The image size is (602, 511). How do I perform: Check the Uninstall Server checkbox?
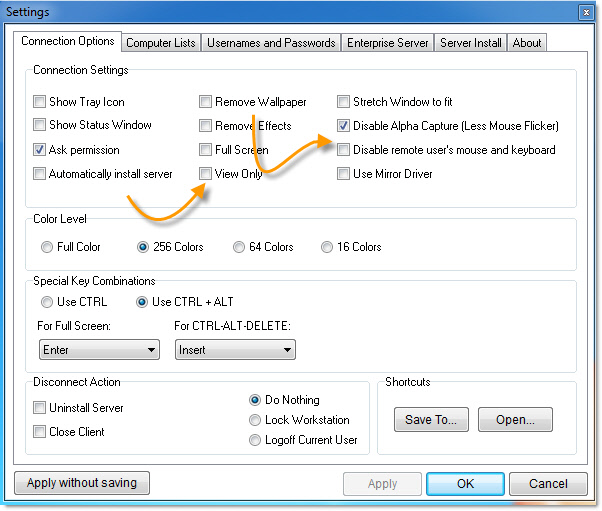tap(39, 407)
